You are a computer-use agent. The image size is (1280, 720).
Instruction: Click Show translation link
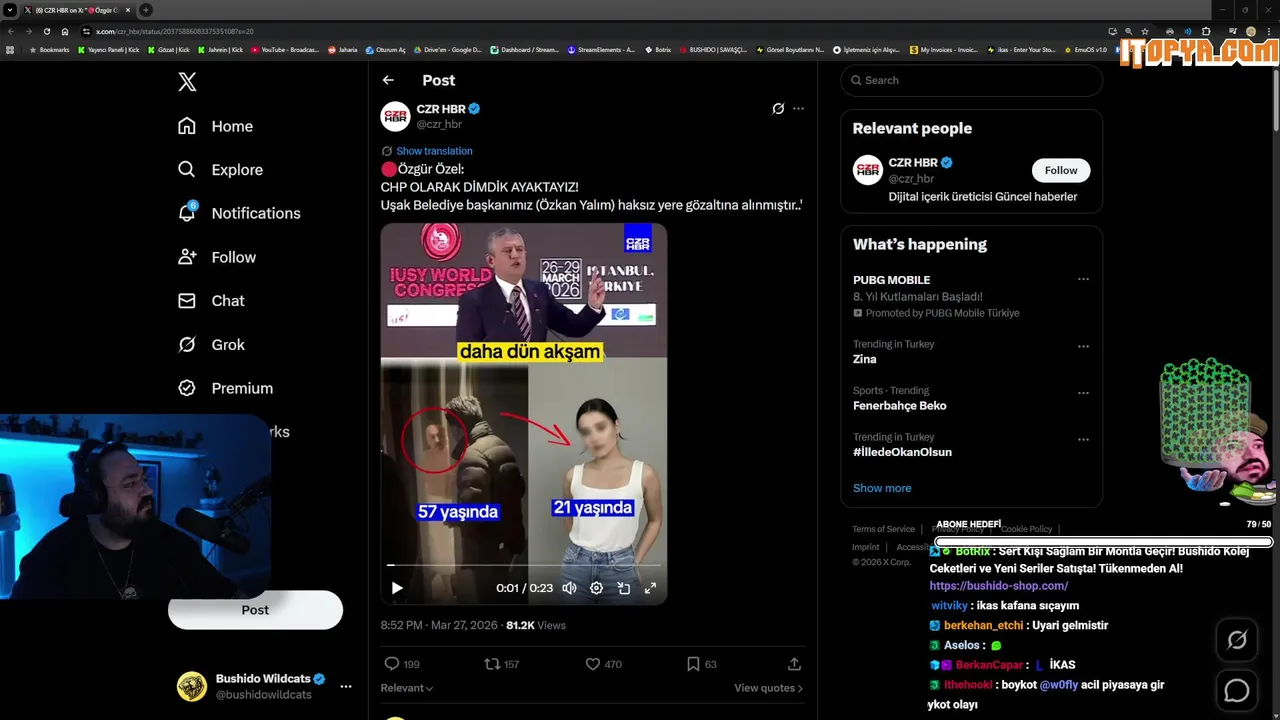(x=434, y=151)
